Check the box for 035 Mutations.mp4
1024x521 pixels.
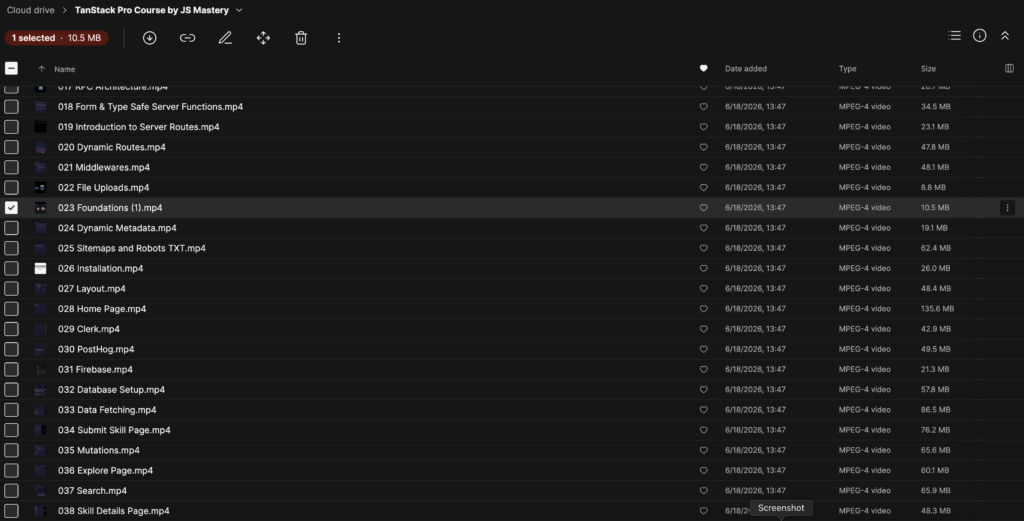click(x=11, y=450)
